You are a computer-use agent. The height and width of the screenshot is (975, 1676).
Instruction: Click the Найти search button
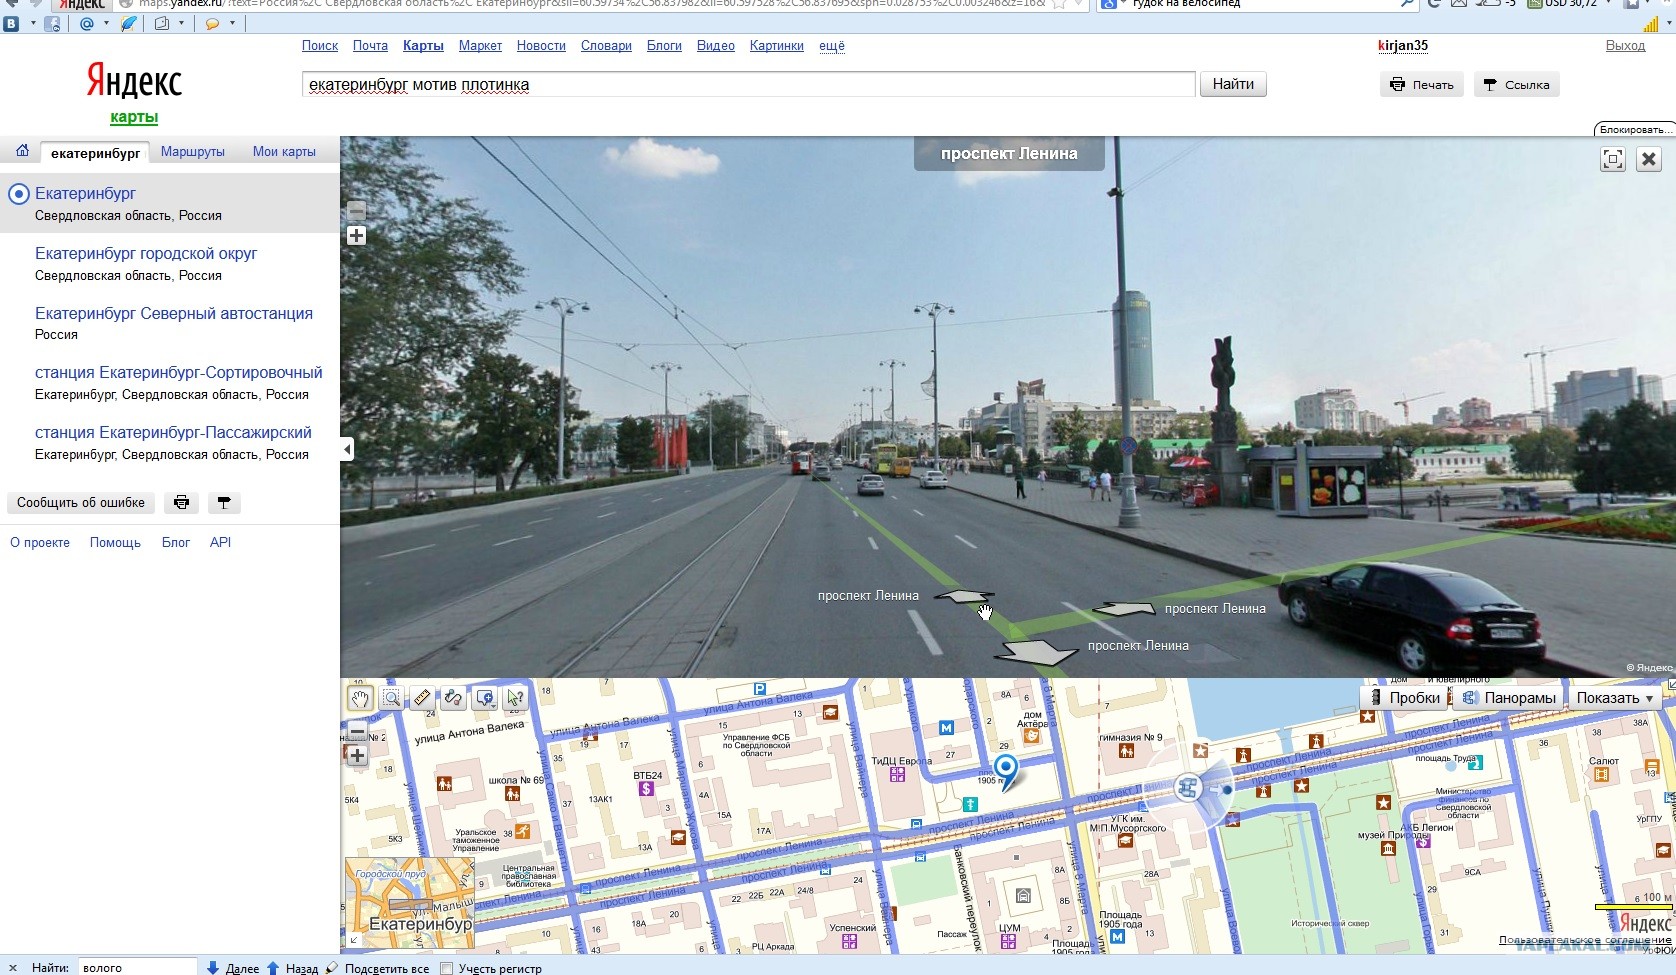point(1233,84)
